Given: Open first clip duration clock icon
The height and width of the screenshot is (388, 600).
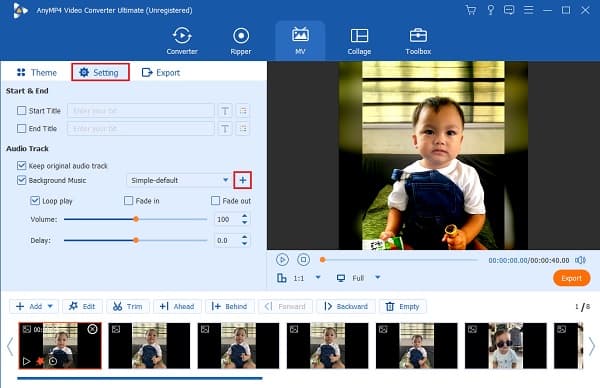Looking at the screenshot, I should (x=53, y=361).
